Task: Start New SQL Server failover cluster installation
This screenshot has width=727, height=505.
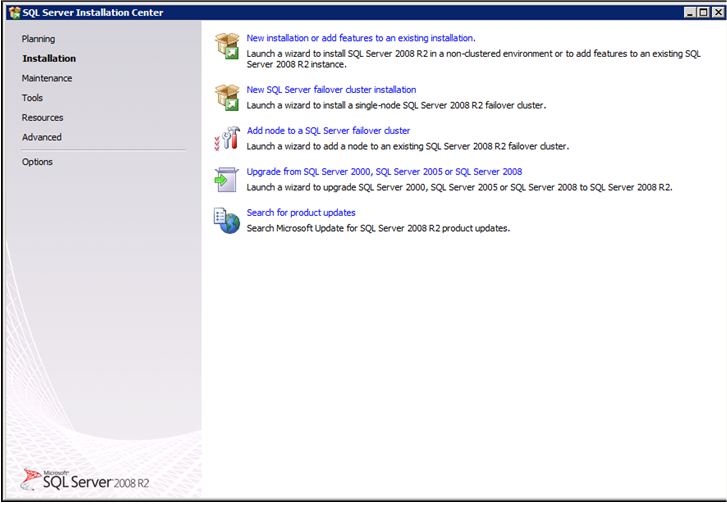Action: tap(331, 90)
